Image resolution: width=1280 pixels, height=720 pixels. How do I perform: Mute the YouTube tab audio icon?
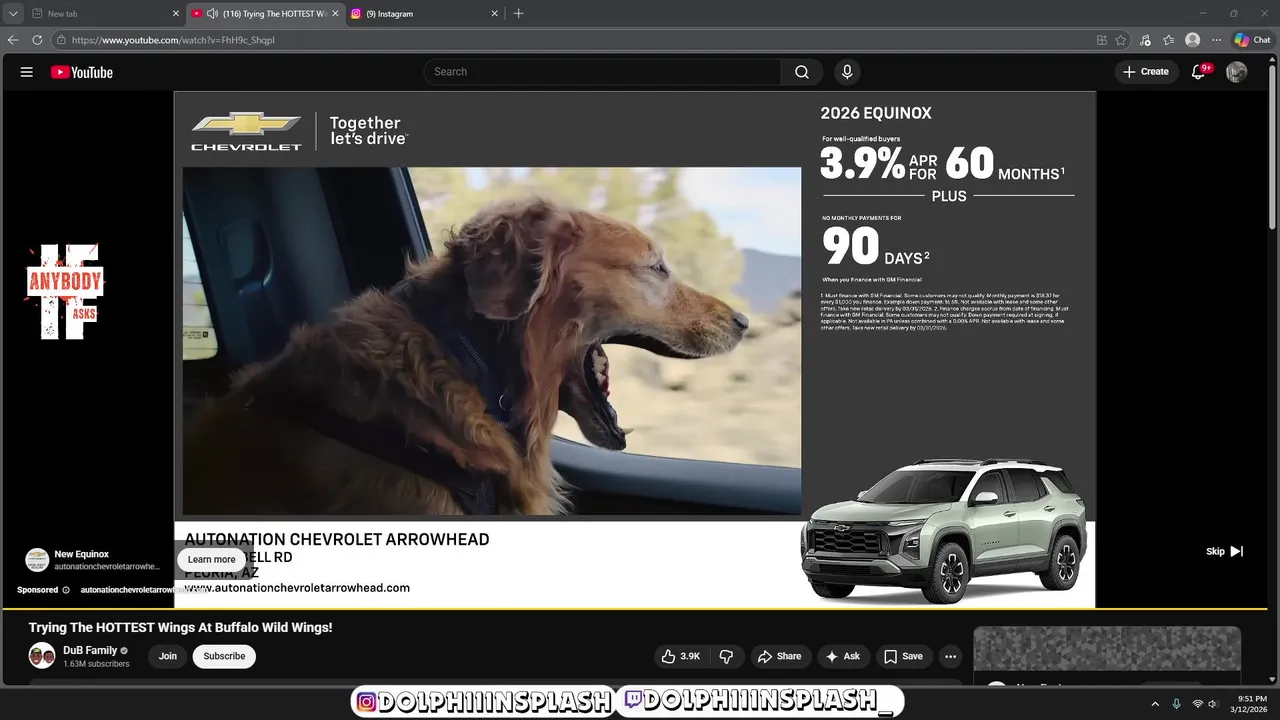tap(212, 14)
